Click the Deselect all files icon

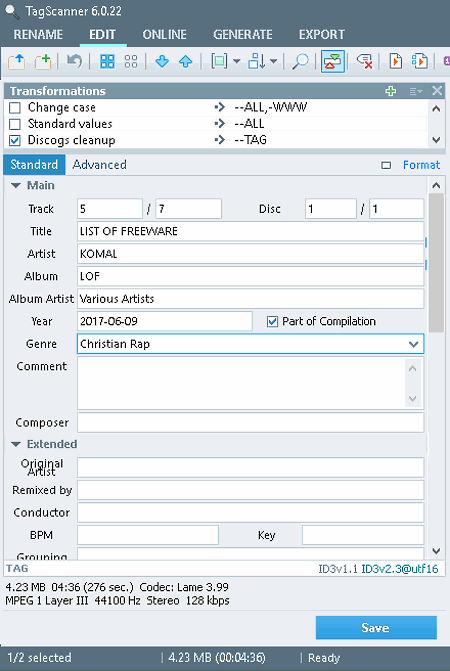point(131,61)
